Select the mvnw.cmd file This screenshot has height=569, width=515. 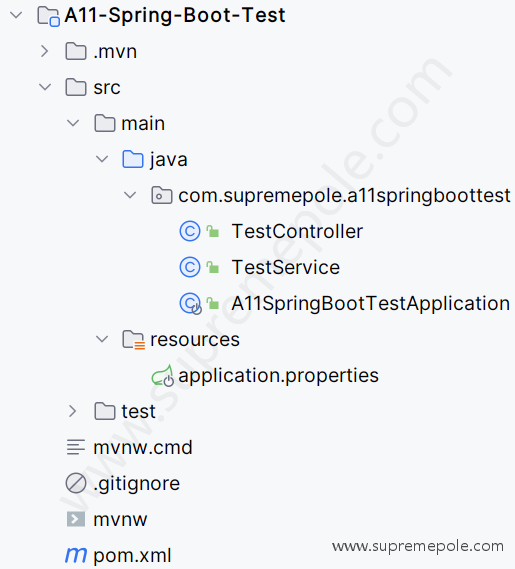click(x=143, y=447)
